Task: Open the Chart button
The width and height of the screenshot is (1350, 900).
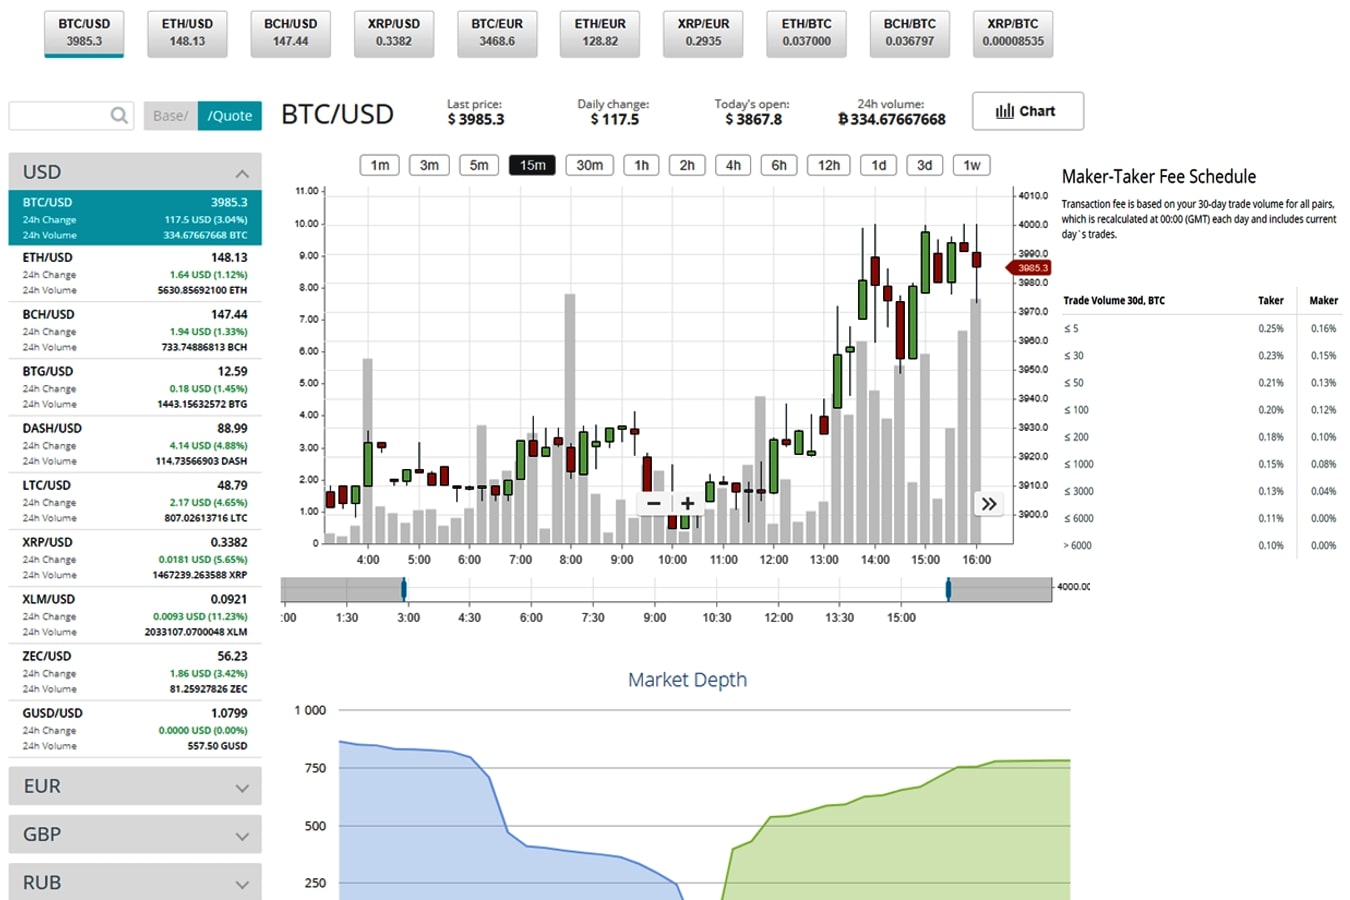Action: [x=1028, y=111]
